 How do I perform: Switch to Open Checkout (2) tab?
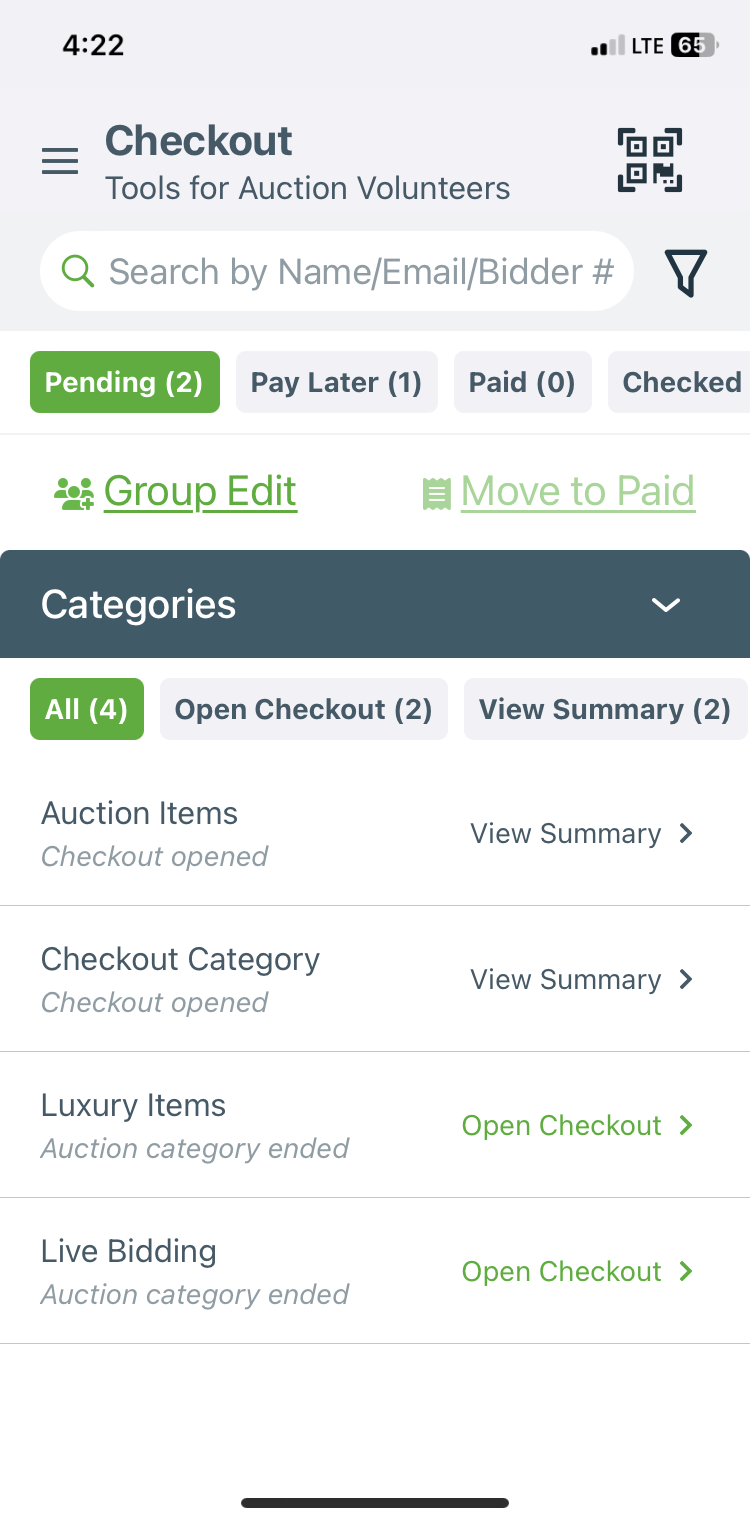304,709
